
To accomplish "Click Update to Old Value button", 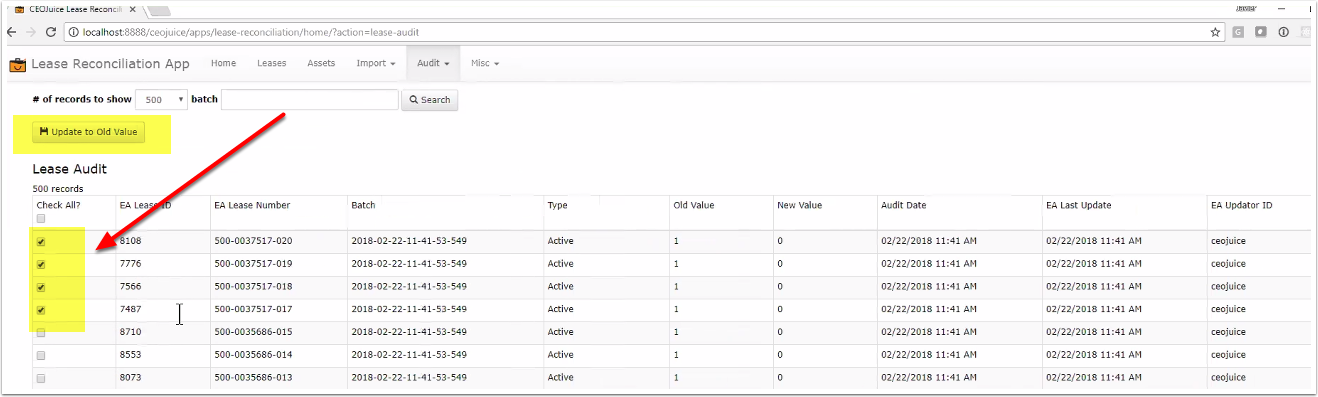I will (89, 132).
